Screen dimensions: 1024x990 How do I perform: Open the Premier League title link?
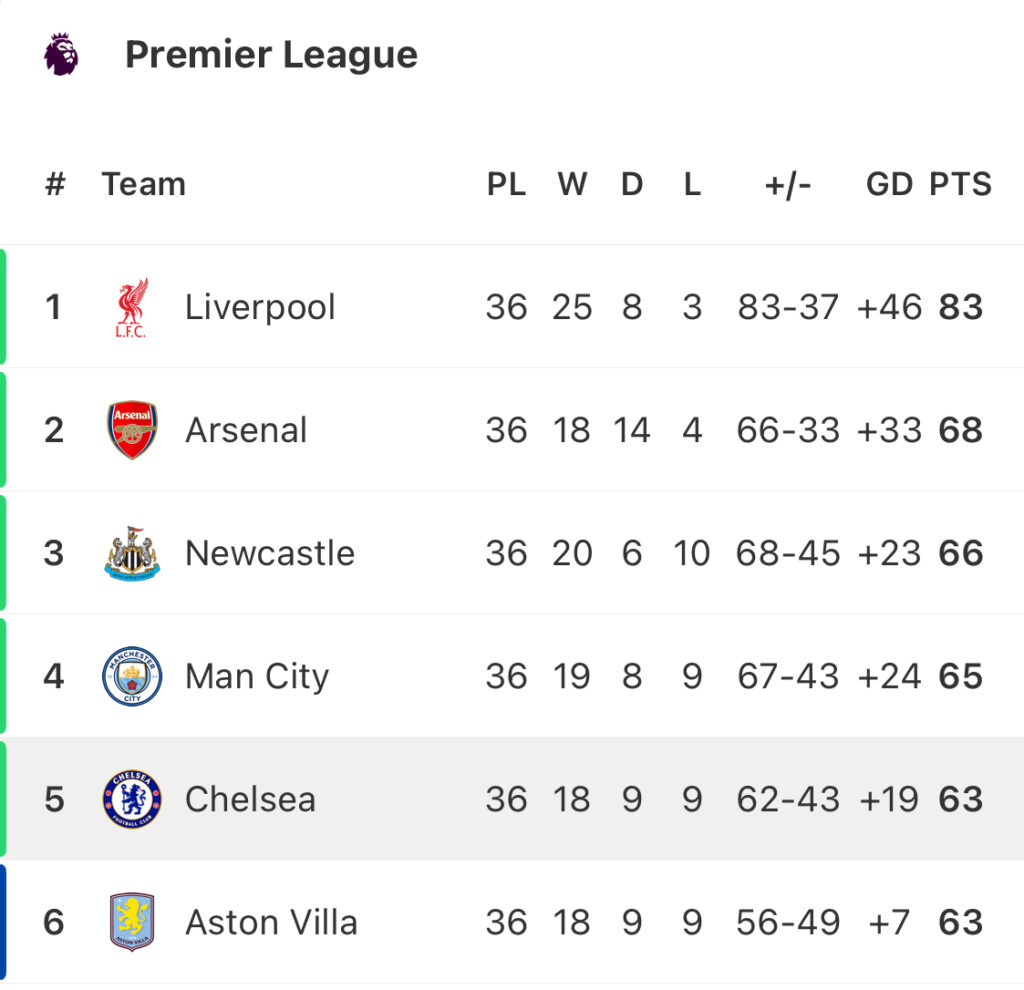click(x=271, y=54)
